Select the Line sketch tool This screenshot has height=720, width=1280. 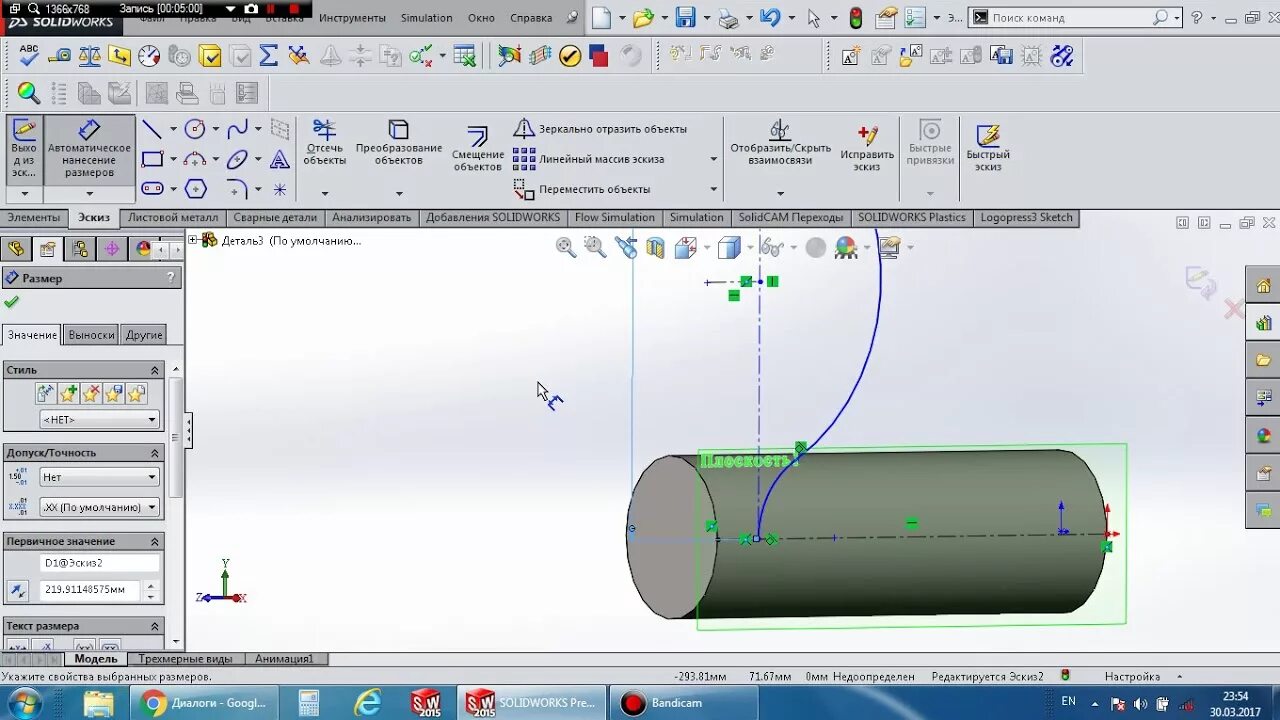[x=152, y=128]
